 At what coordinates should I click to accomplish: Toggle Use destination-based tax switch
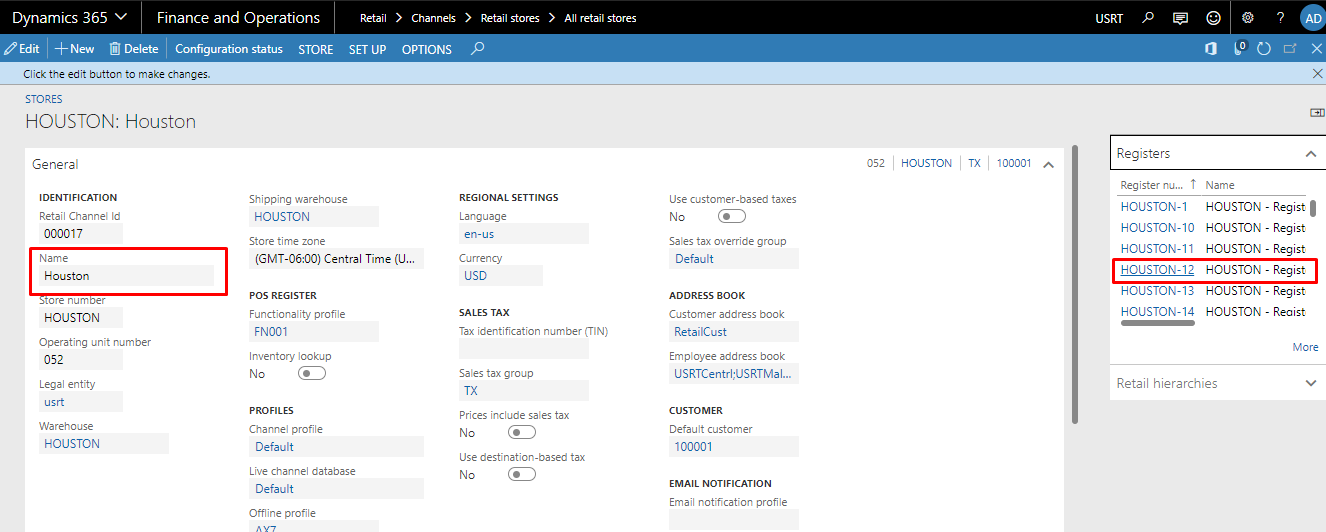point(522,474)
